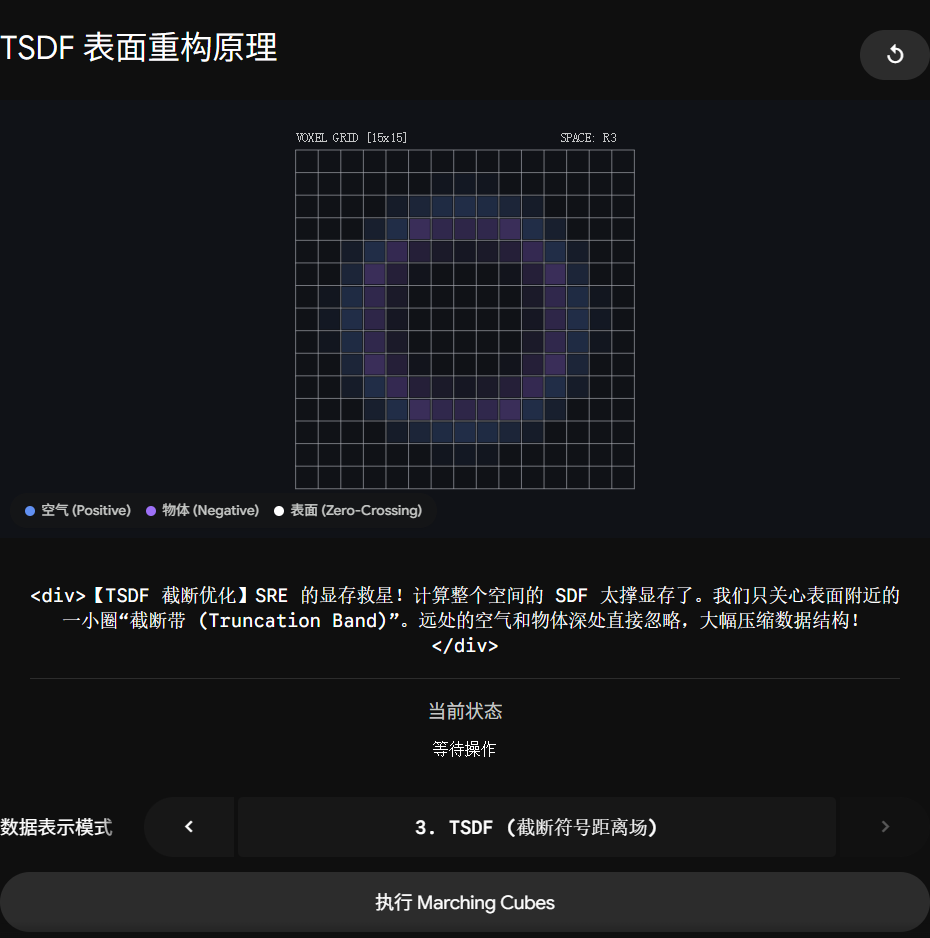Image resolution: width=930 pixels, height=938 pixels.
Task: Click the 空气 (Positive) legend text
Action: point(86,510)
